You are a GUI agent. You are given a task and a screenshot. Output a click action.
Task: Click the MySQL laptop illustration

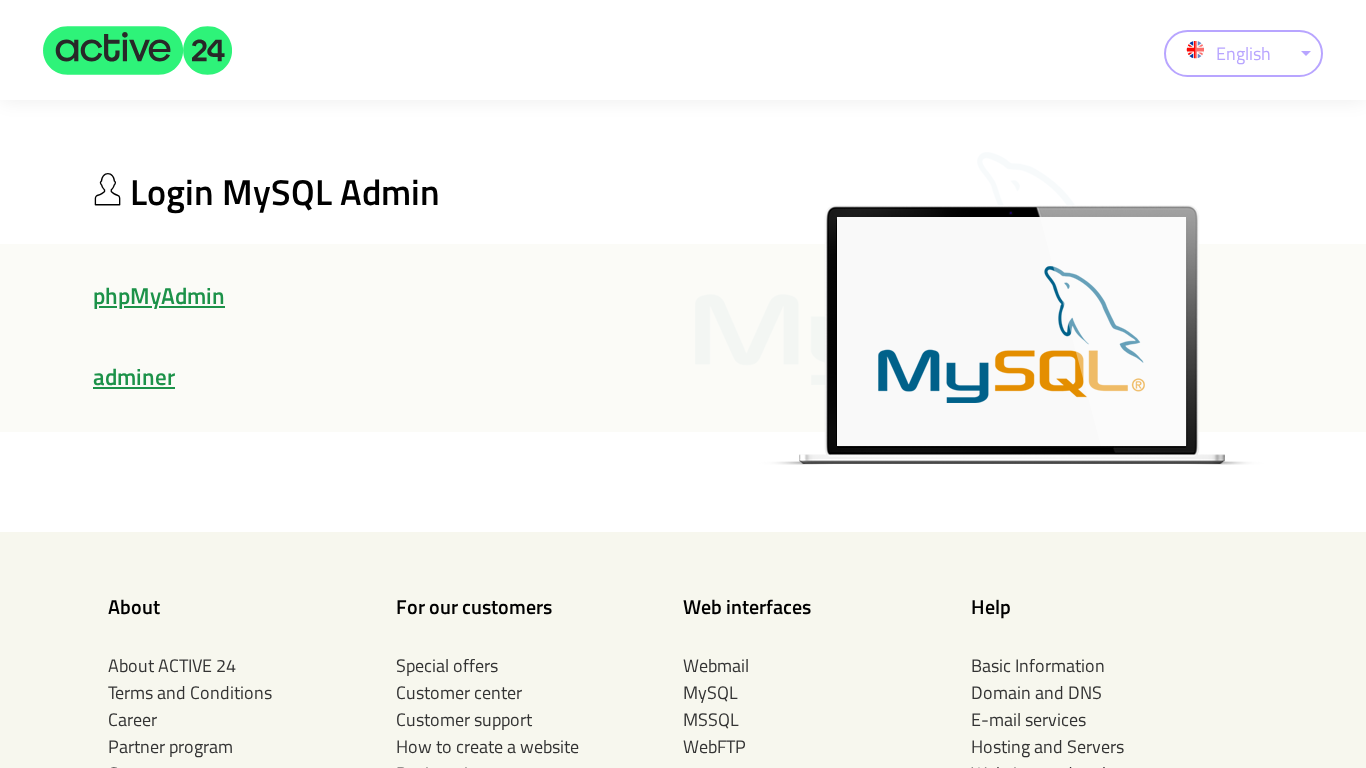pos(1011,335)
